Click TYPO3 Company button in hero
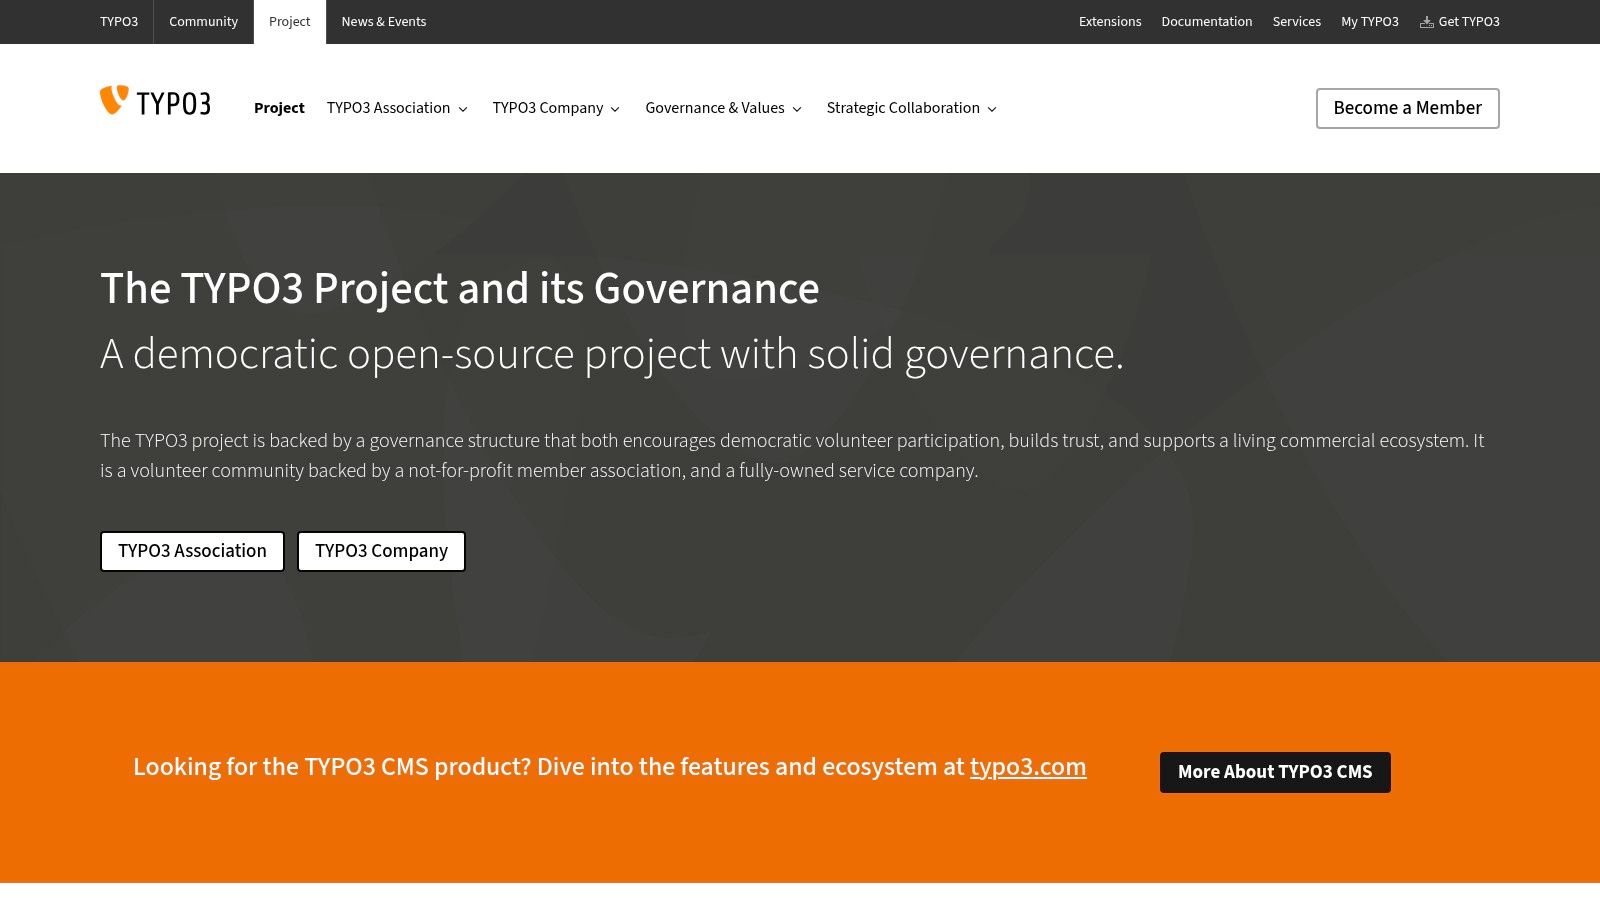This screenshot has height=900, width=1600. coord(381,551)
